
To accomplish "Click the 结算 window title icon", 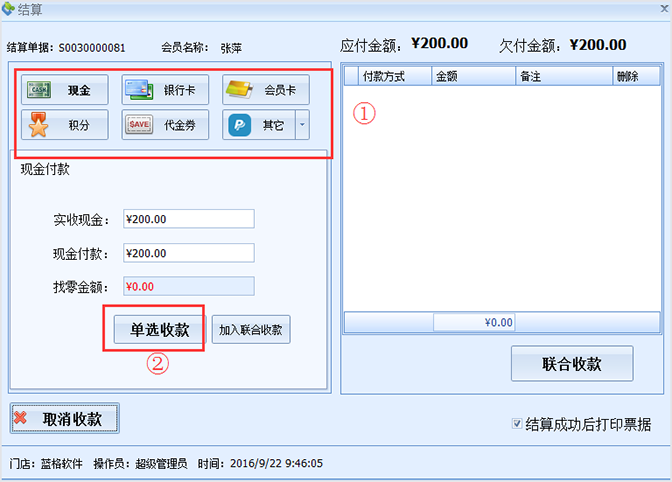I will click(x=8, y=9).
